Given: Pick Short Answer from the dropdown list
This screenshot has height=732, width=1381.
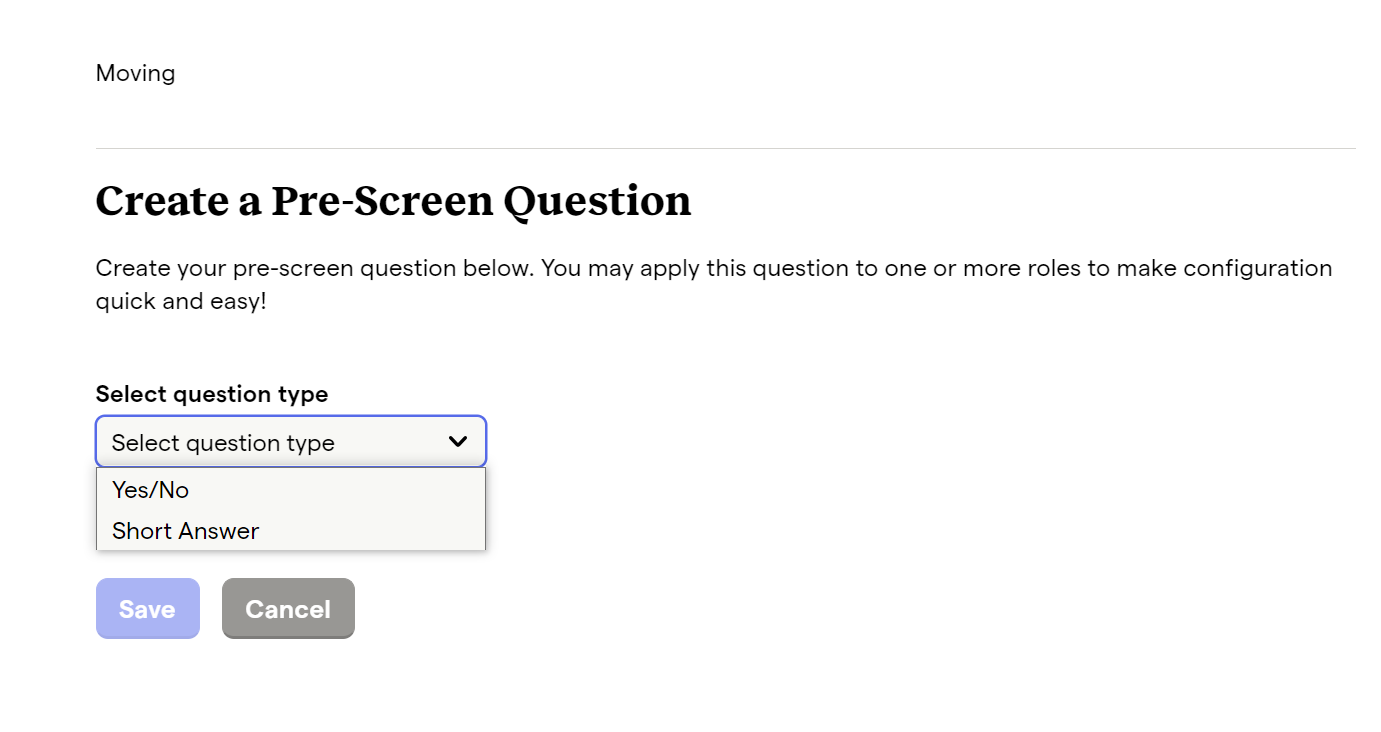Looking at the screenshot, I should 291,531.
